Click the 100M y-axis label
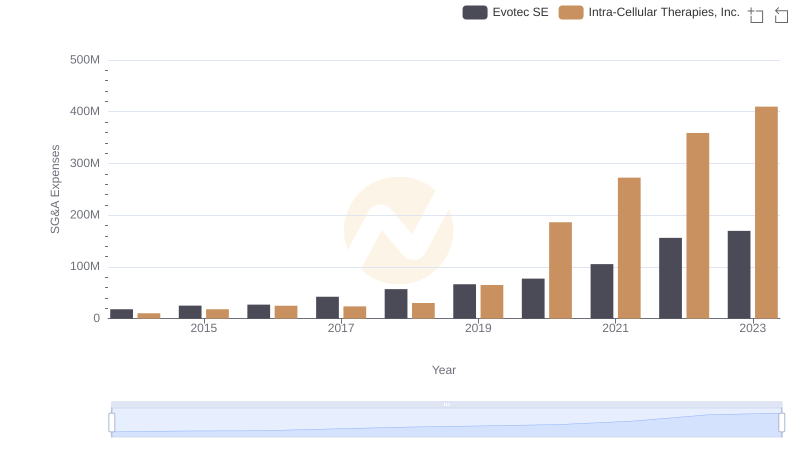Viewport: 800px width, 461px height. 85,266
